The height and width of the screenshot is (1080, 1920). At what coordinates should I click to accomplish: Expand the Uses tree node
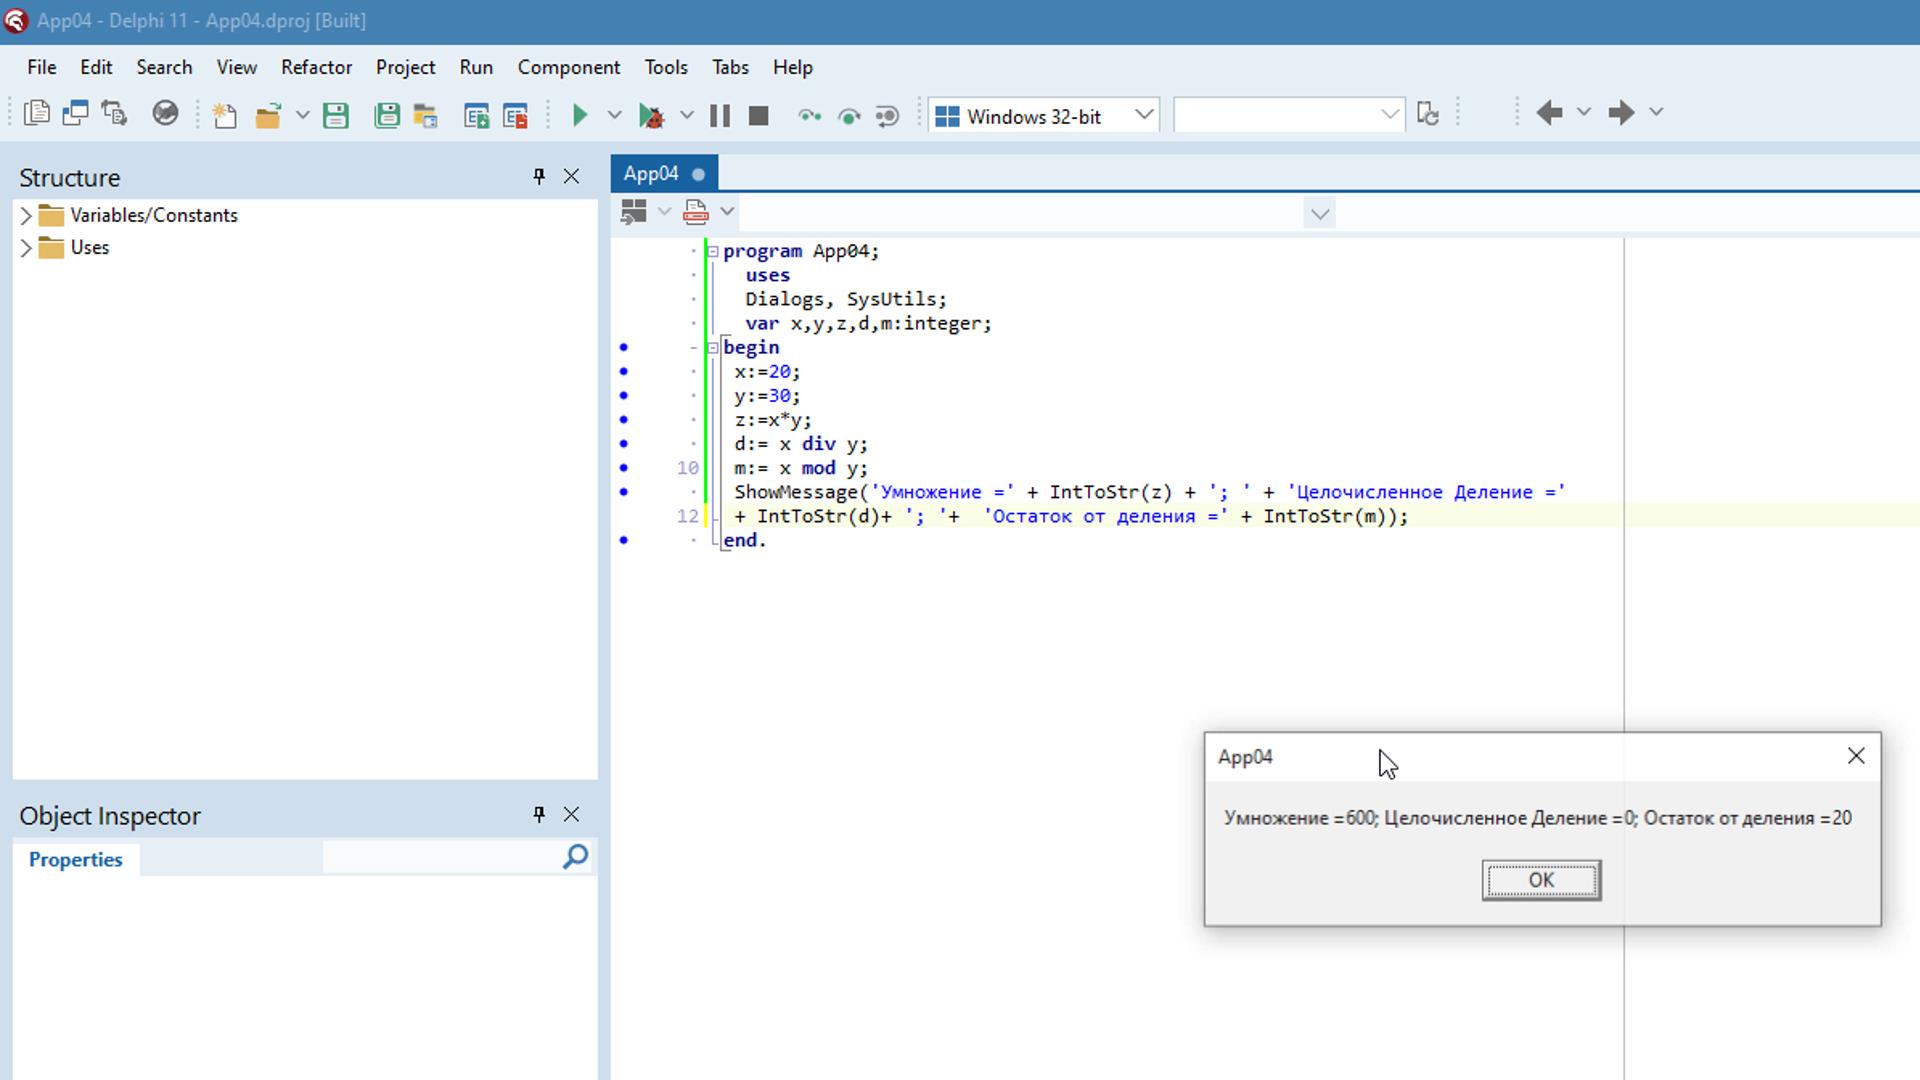pos(26,247)
